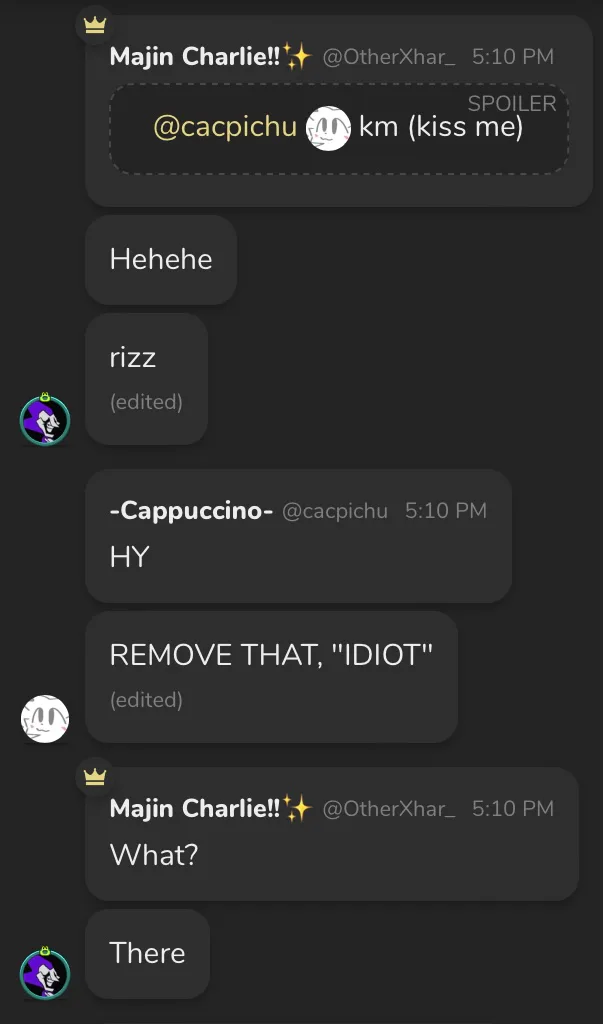The image size is (603, 1024).
Task: Open the -Cappuccino- username profile
Action: point(191,511)
